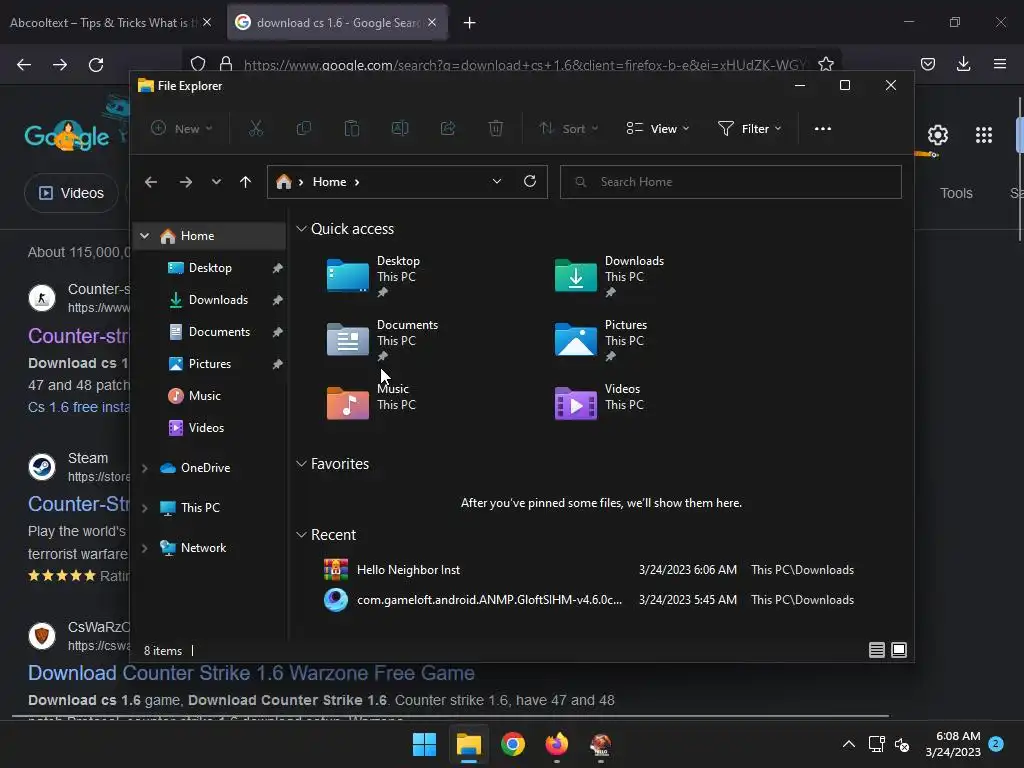
Task: Open the three-dot See more menu
Action: [x=823, y=129]
